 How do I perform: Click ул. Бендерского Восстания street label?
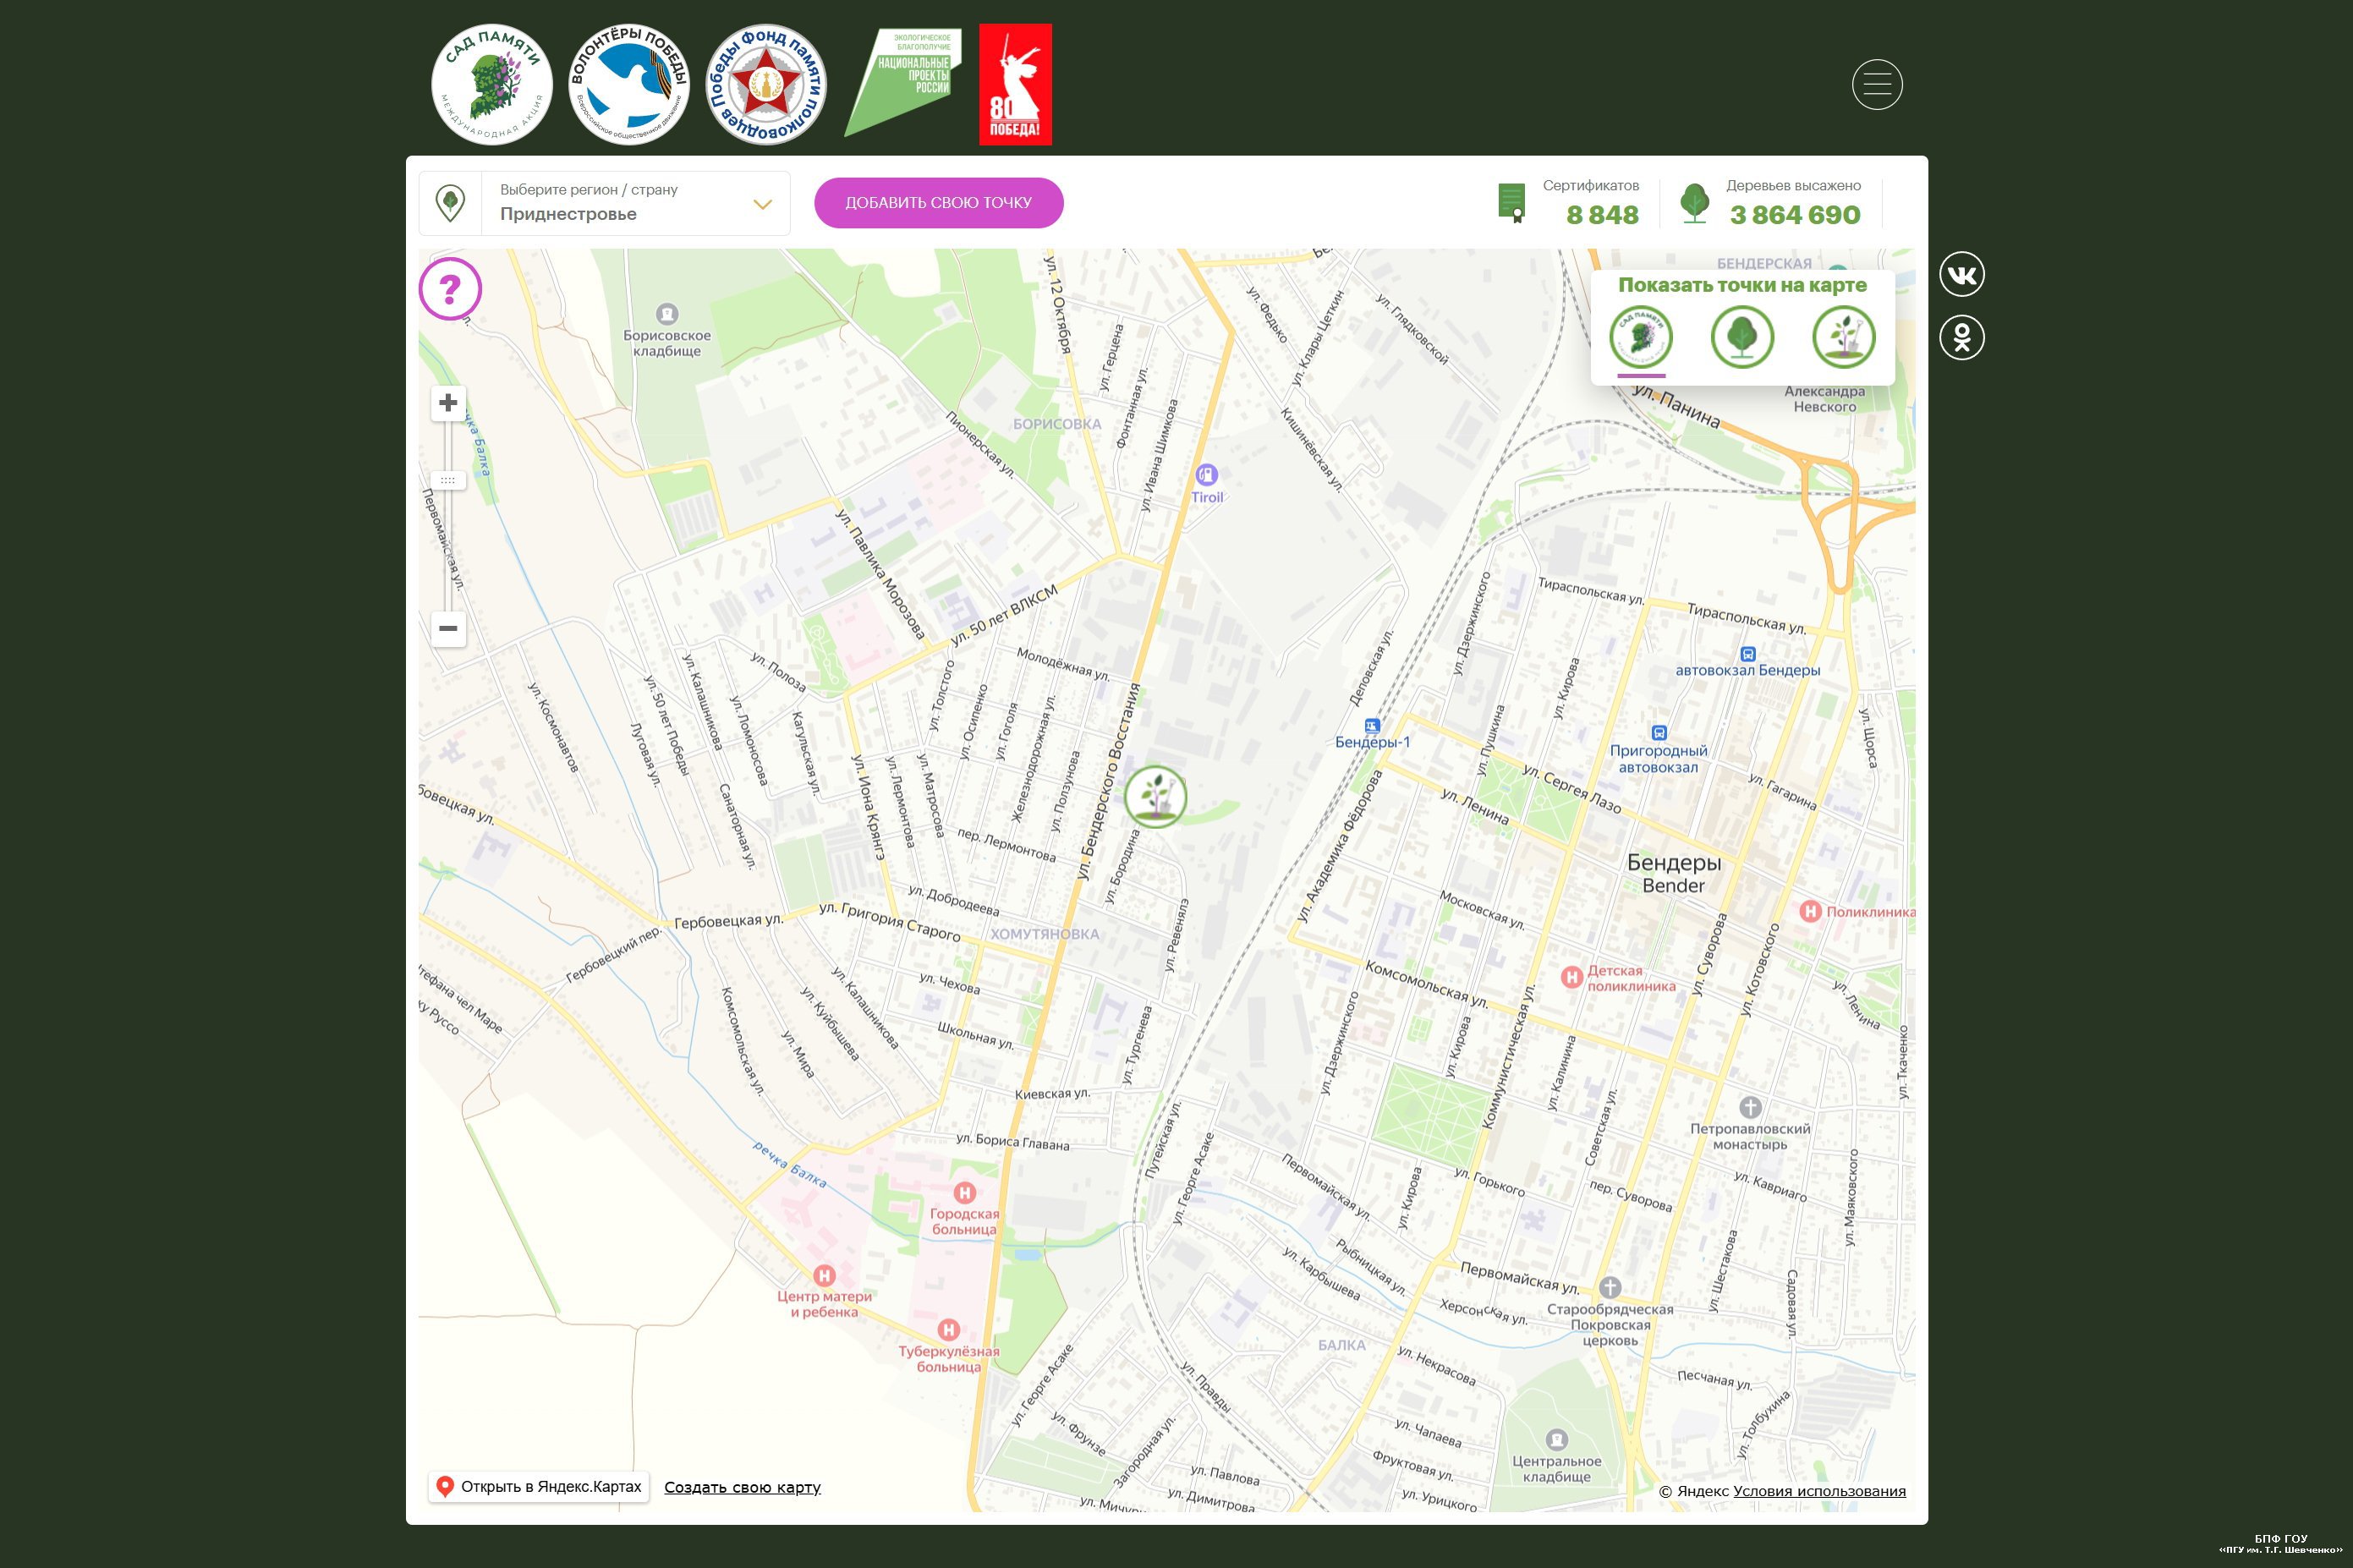1108,781
